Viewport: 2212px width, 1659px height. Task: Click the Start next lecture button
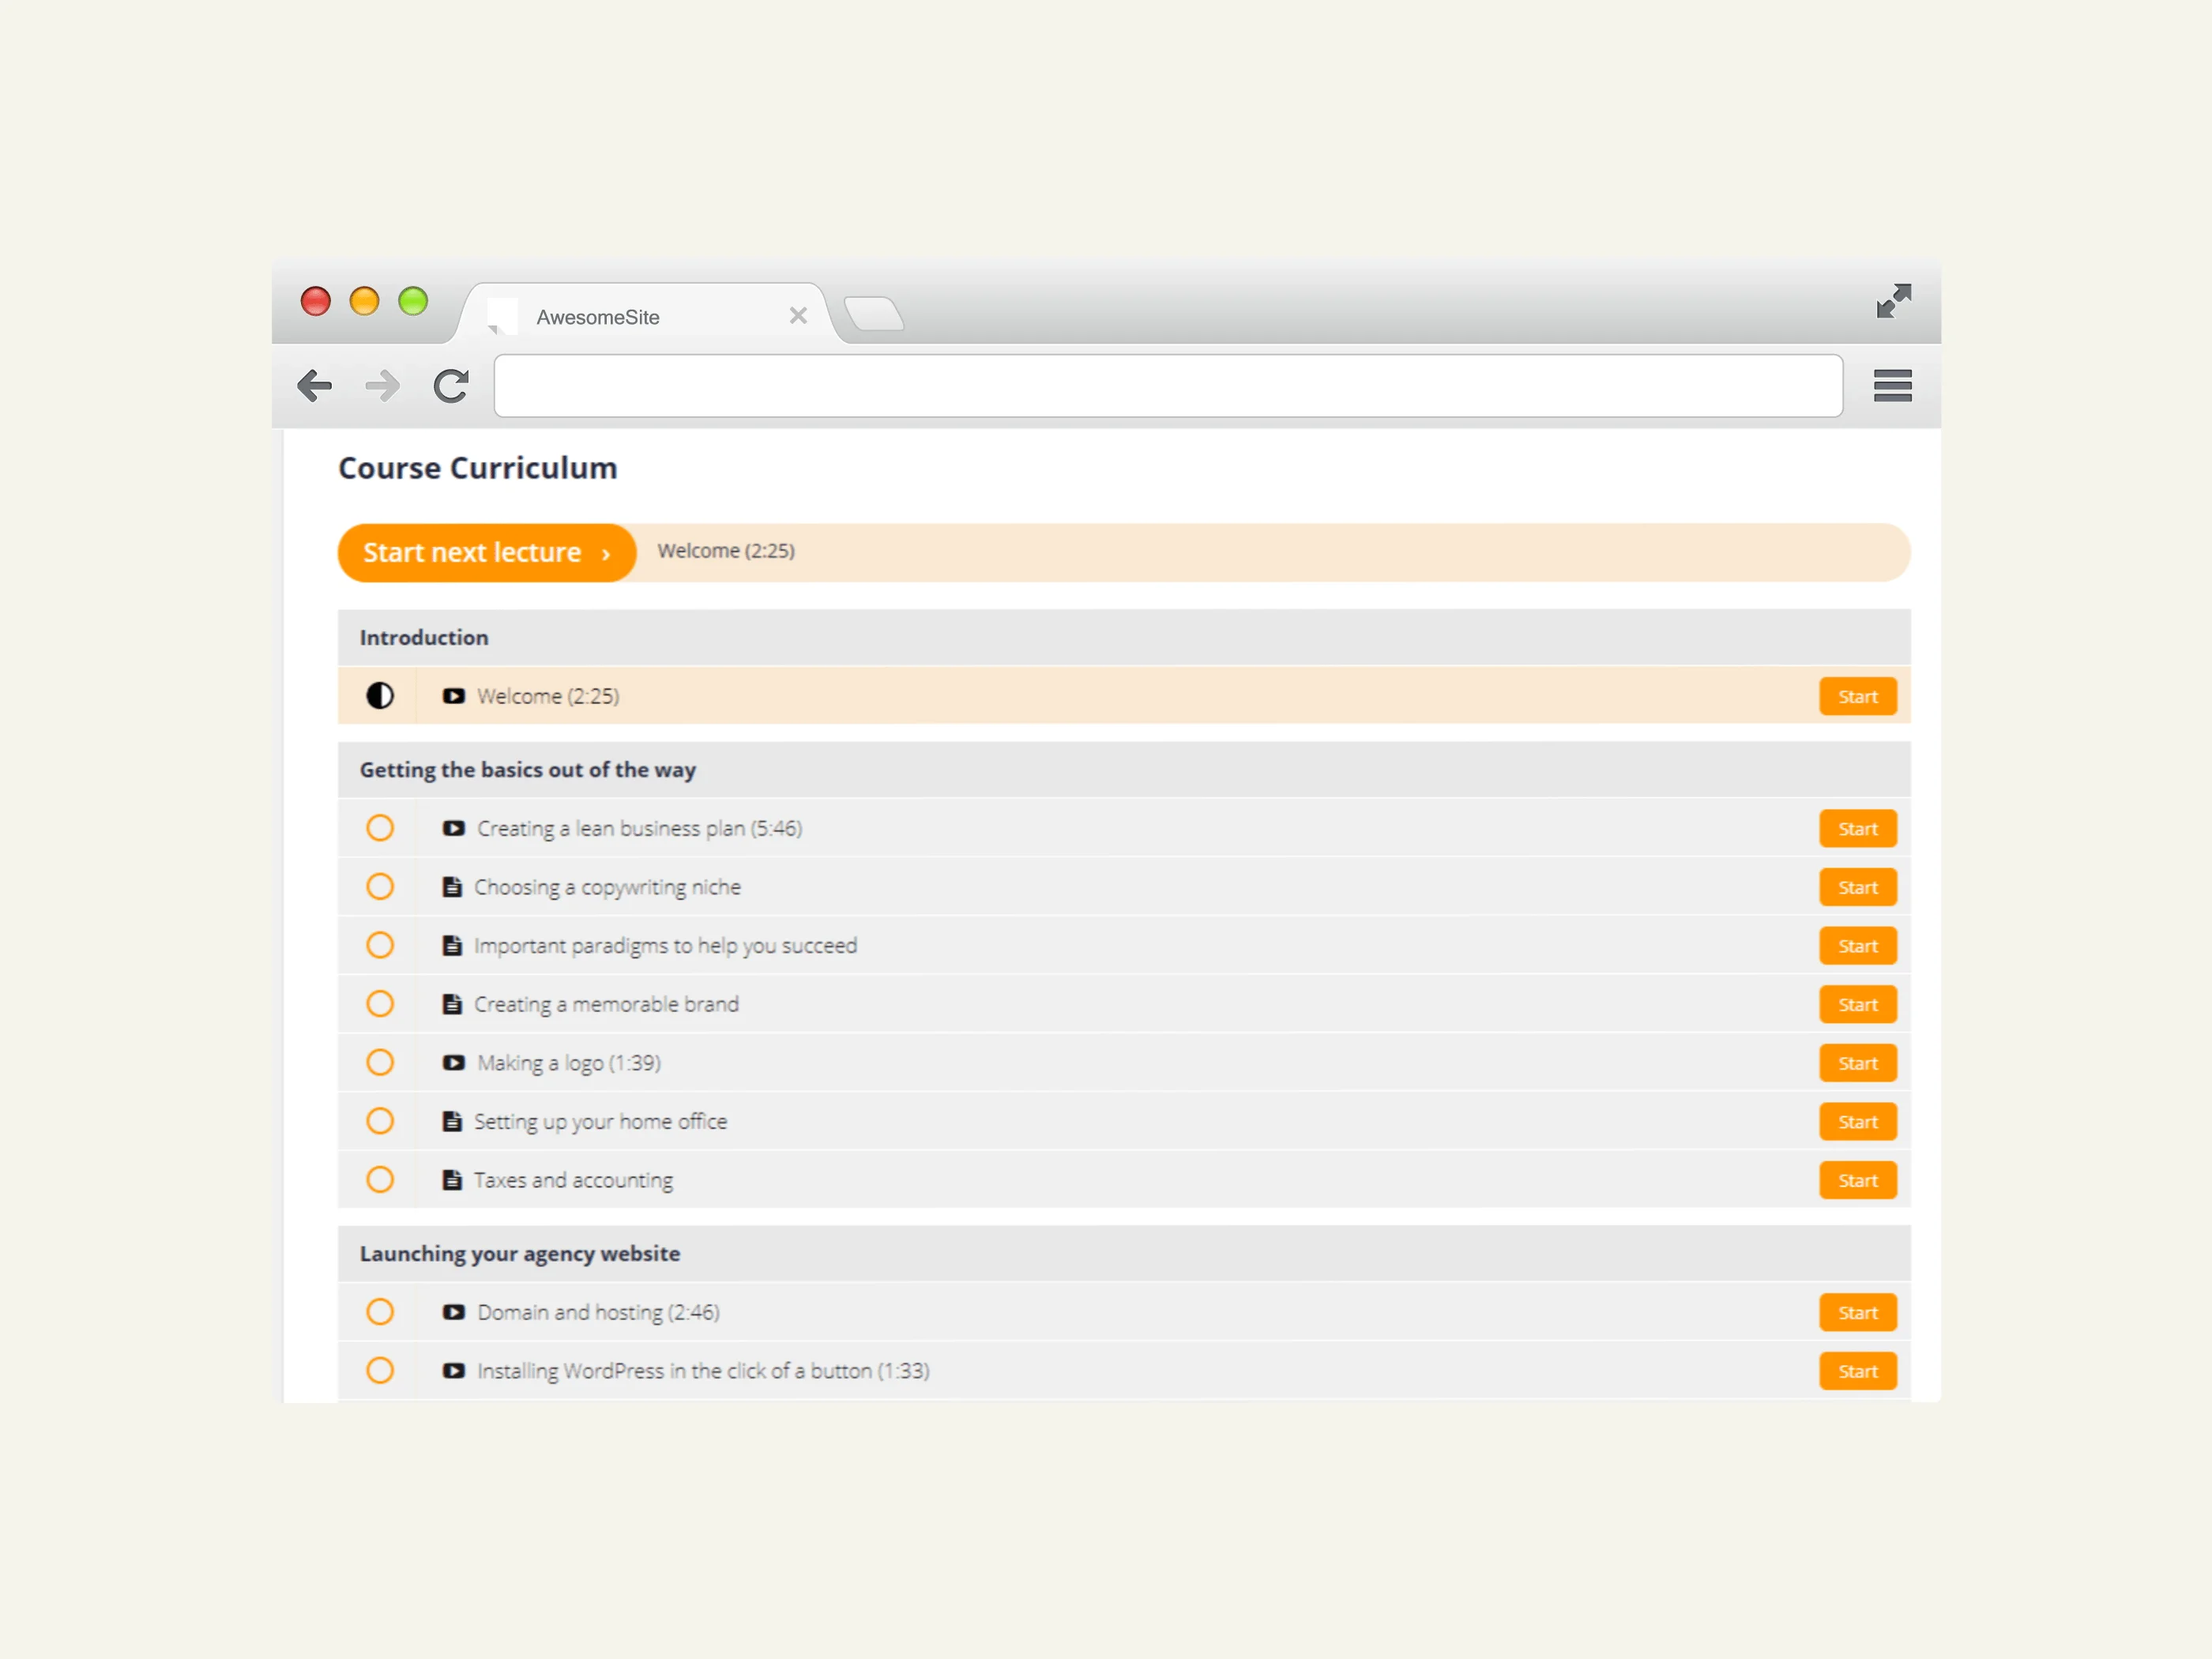tap(487, 552)
